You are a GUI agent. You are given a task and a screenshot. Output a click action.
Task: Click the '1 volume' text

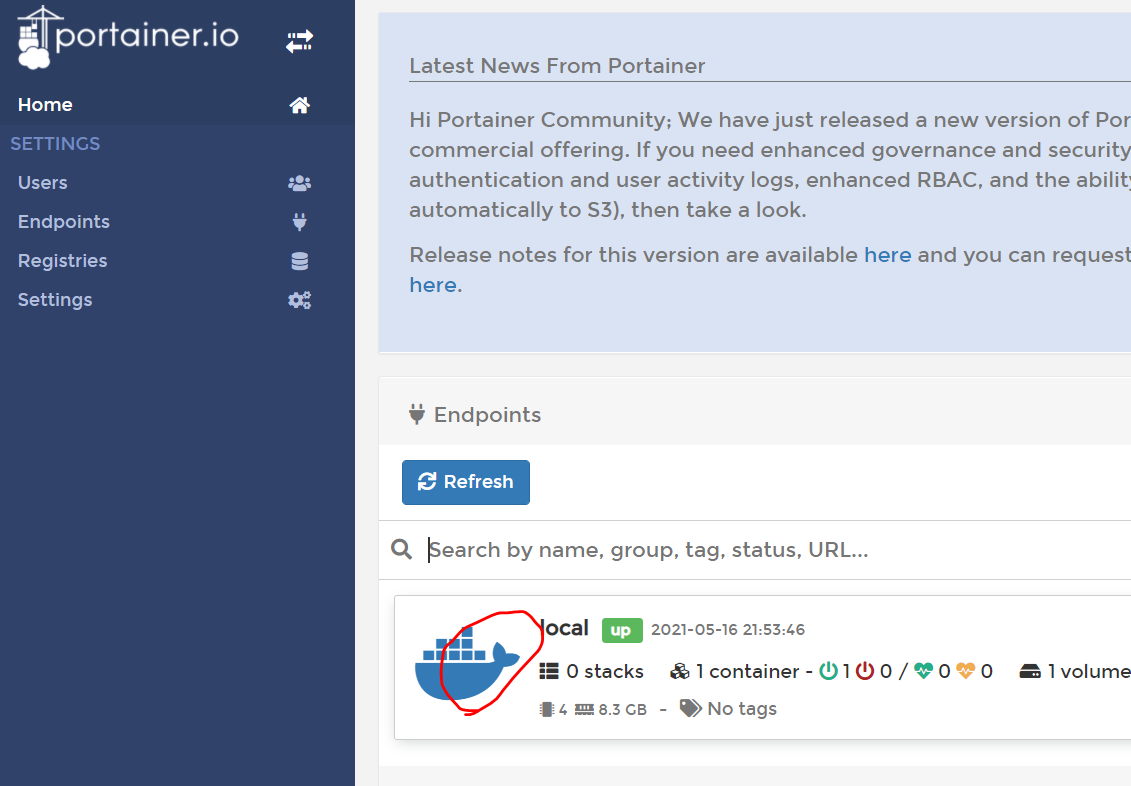click(1089, 671)
